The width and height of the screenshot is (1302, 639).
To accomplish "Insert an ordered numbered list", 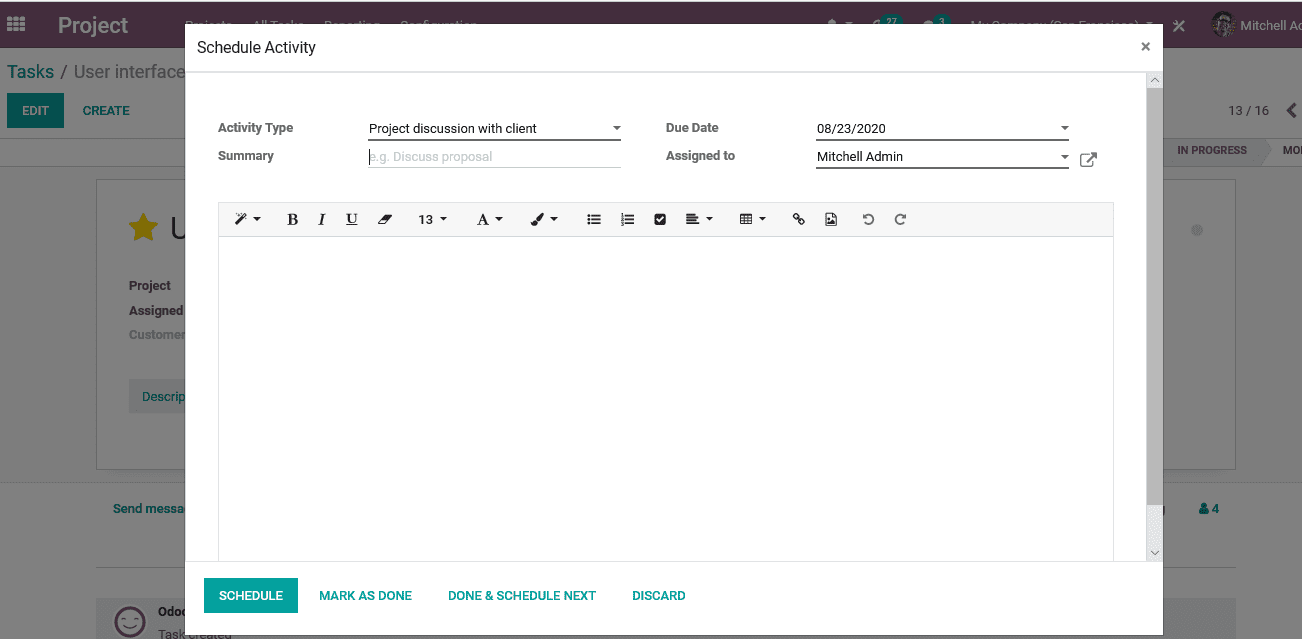I will 627,219.
